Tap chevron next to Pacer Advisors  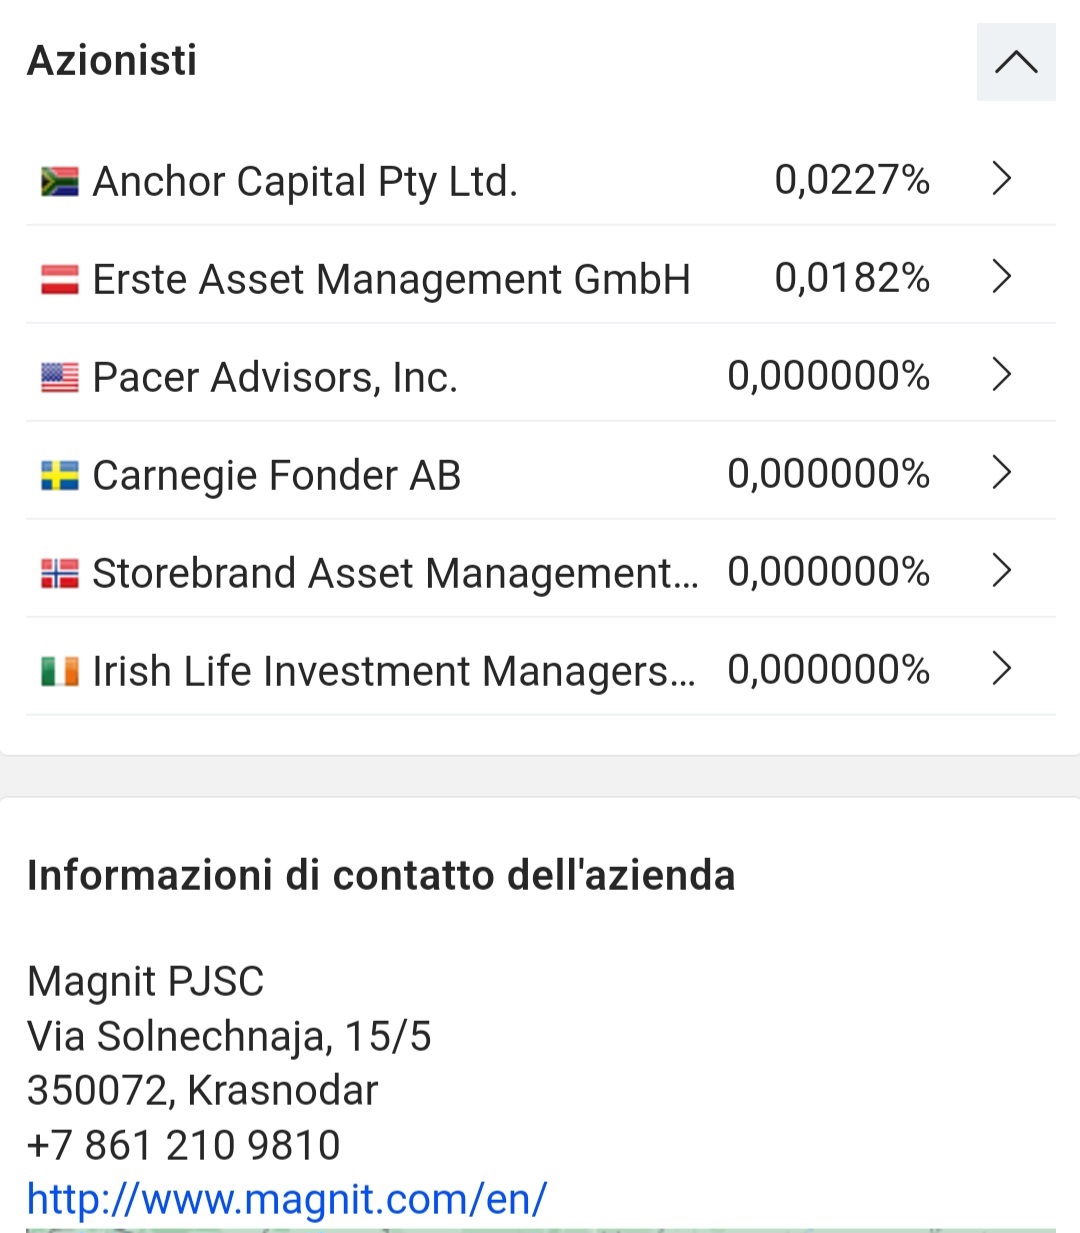point(1001,375)
